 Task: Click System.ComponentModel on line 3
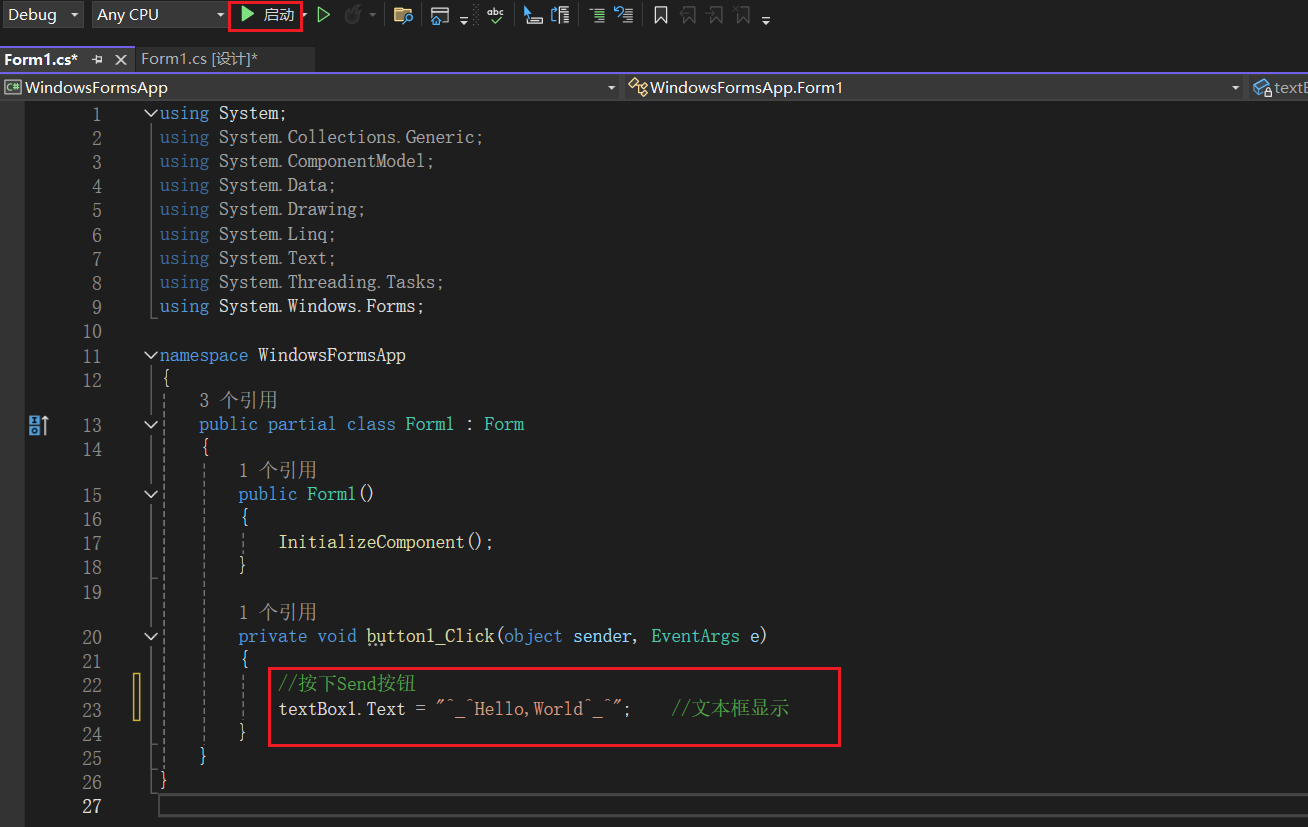(x=322, y=161)
